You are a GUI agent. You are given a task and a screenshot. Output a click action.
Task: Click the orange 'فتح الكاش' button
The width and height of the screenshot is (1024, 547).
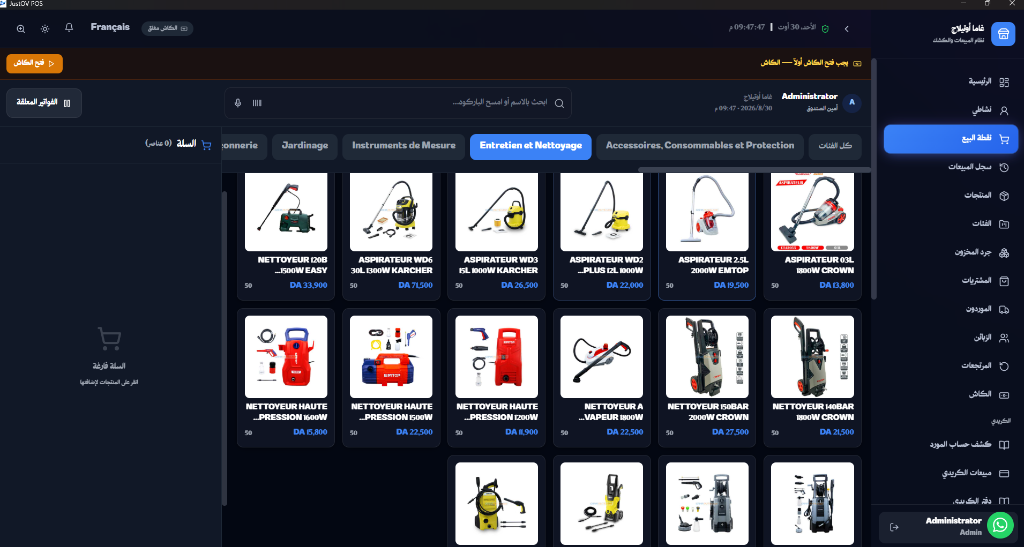[x=35, y=63]
